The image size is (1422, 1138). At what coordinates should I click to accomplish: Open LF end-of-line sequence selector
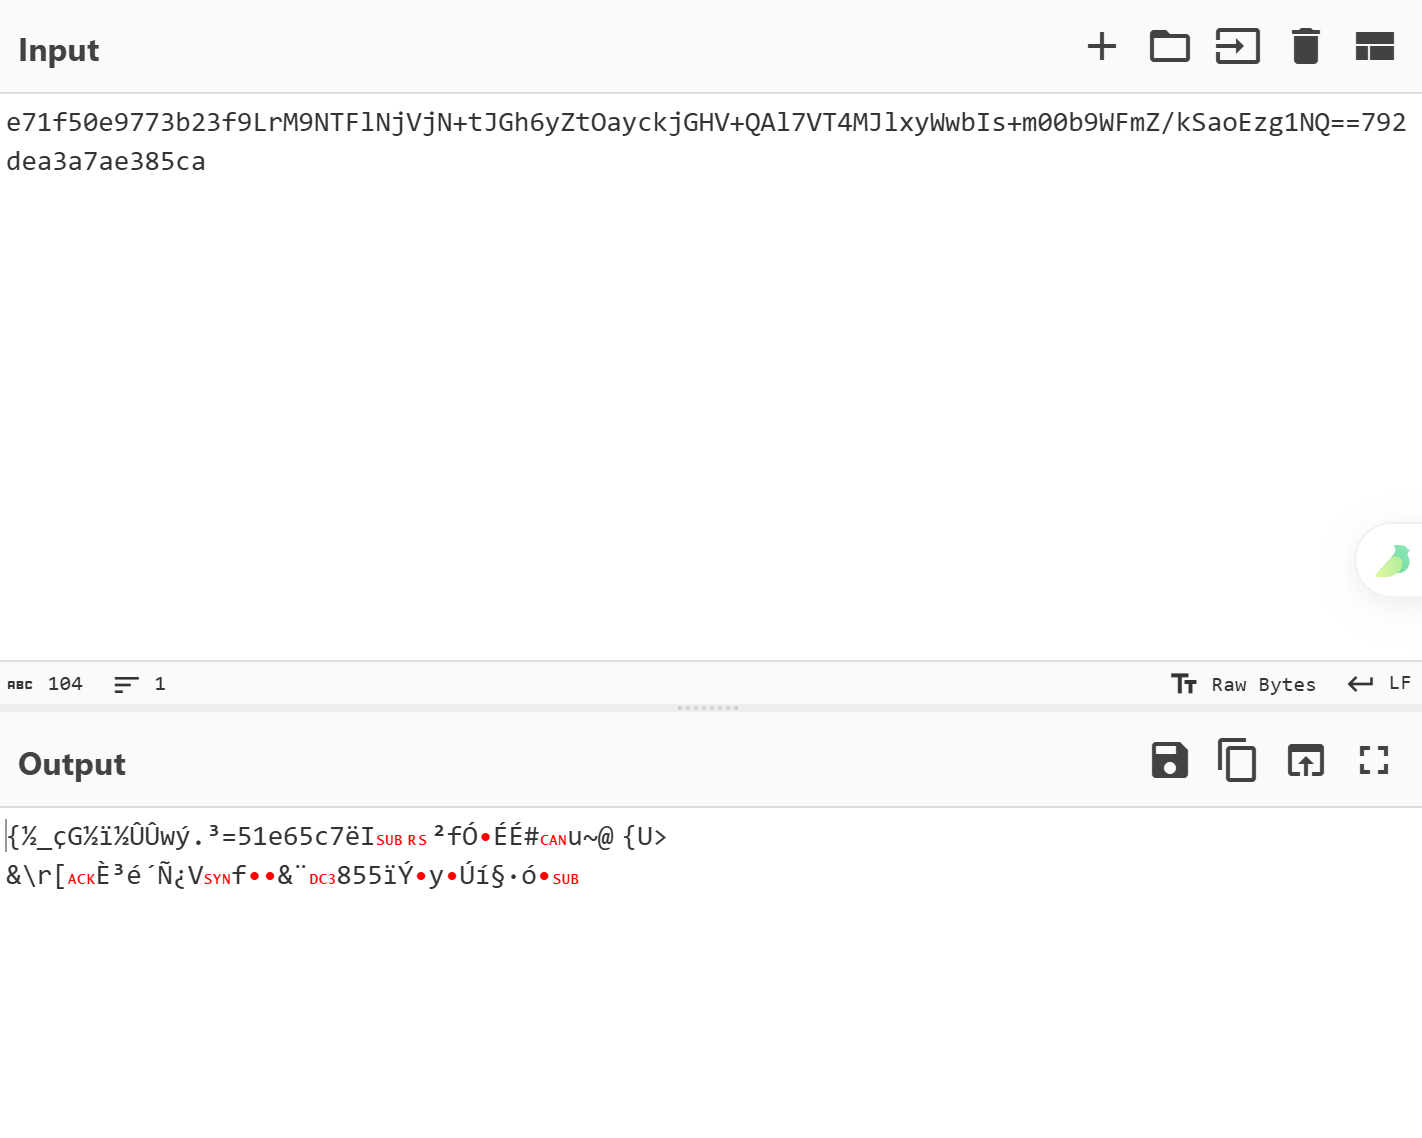pos(1379,684)
